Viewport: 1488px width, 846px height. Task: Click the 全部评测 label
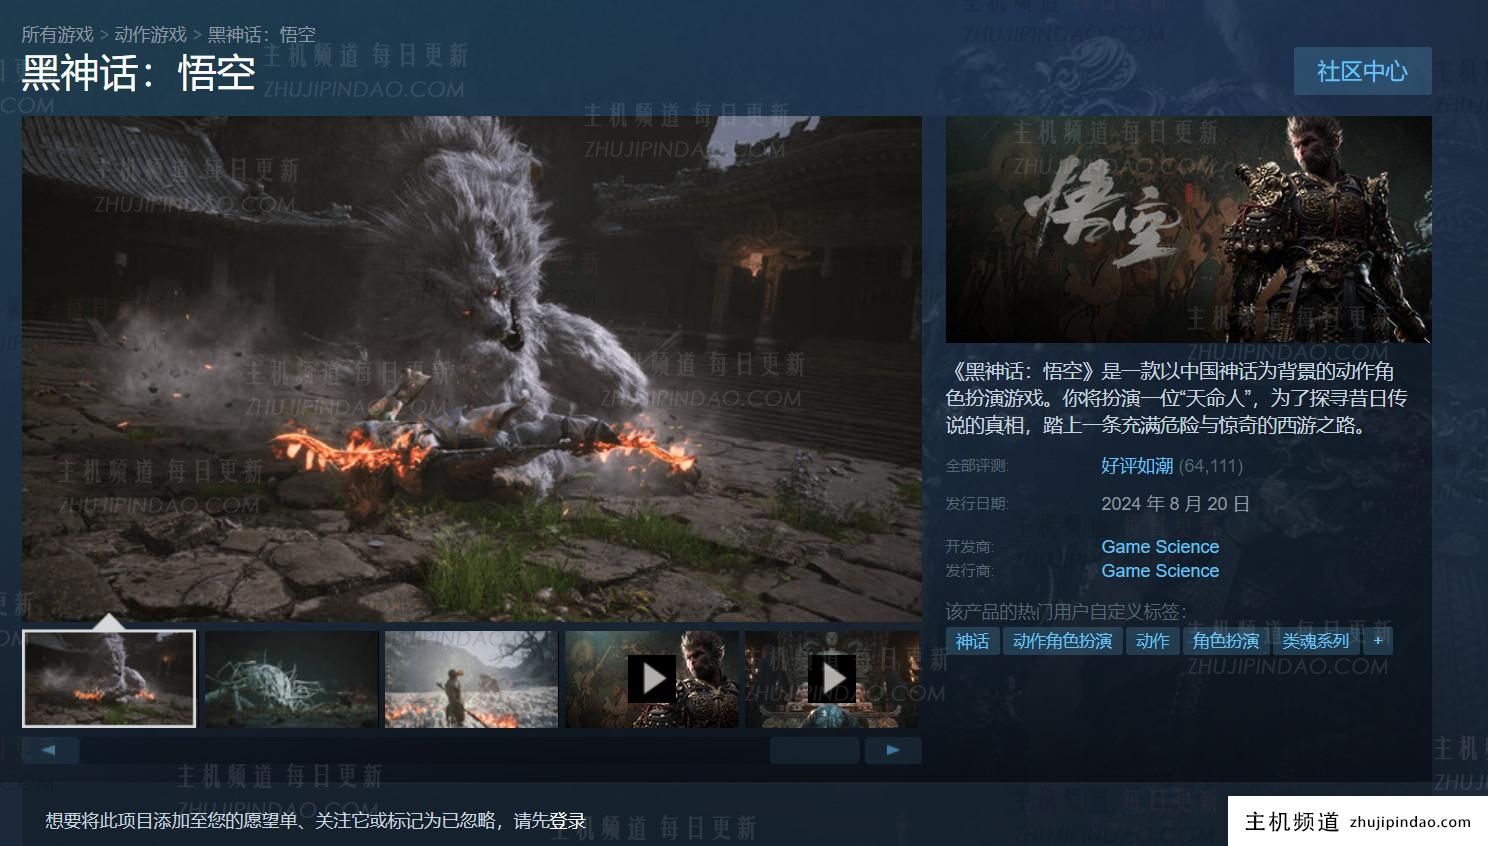977,466
